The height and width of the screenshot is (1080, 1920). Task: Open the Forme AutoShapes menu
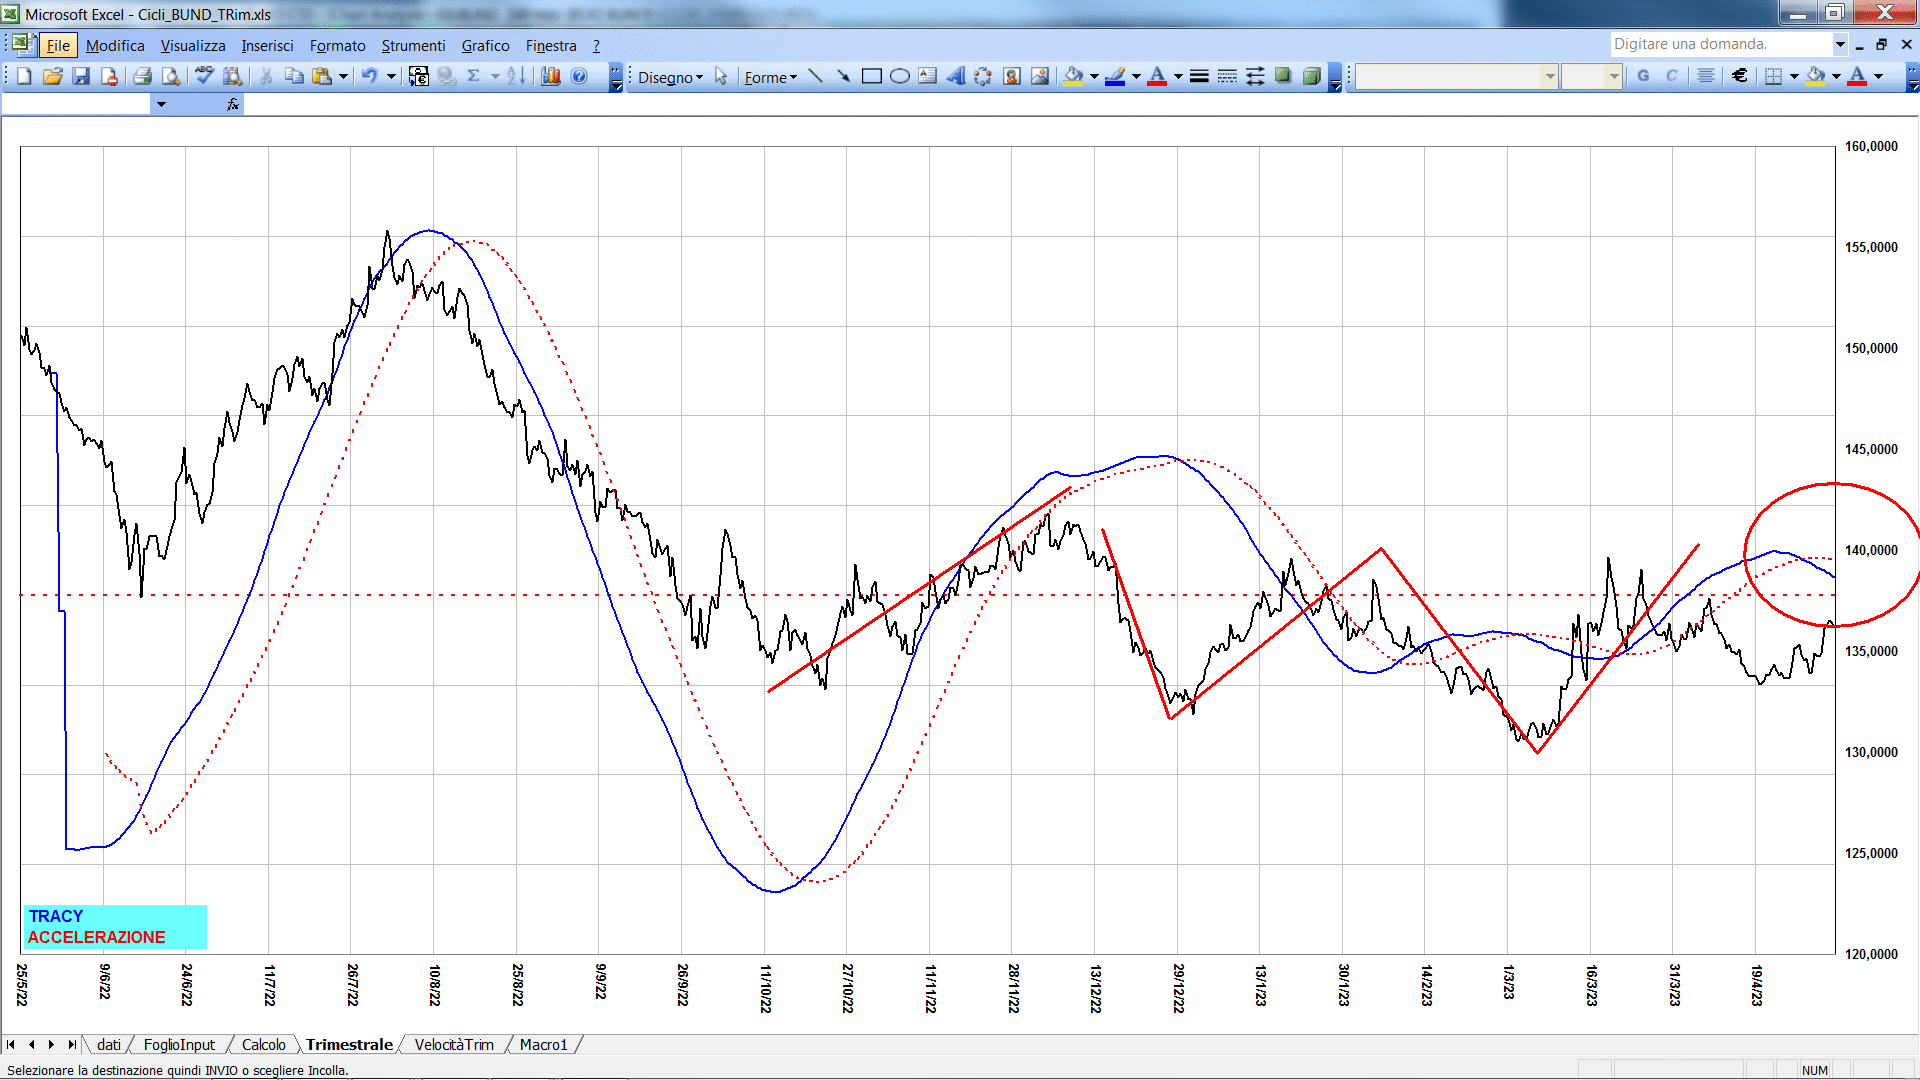pyautogui.click(x=770, y=77)
